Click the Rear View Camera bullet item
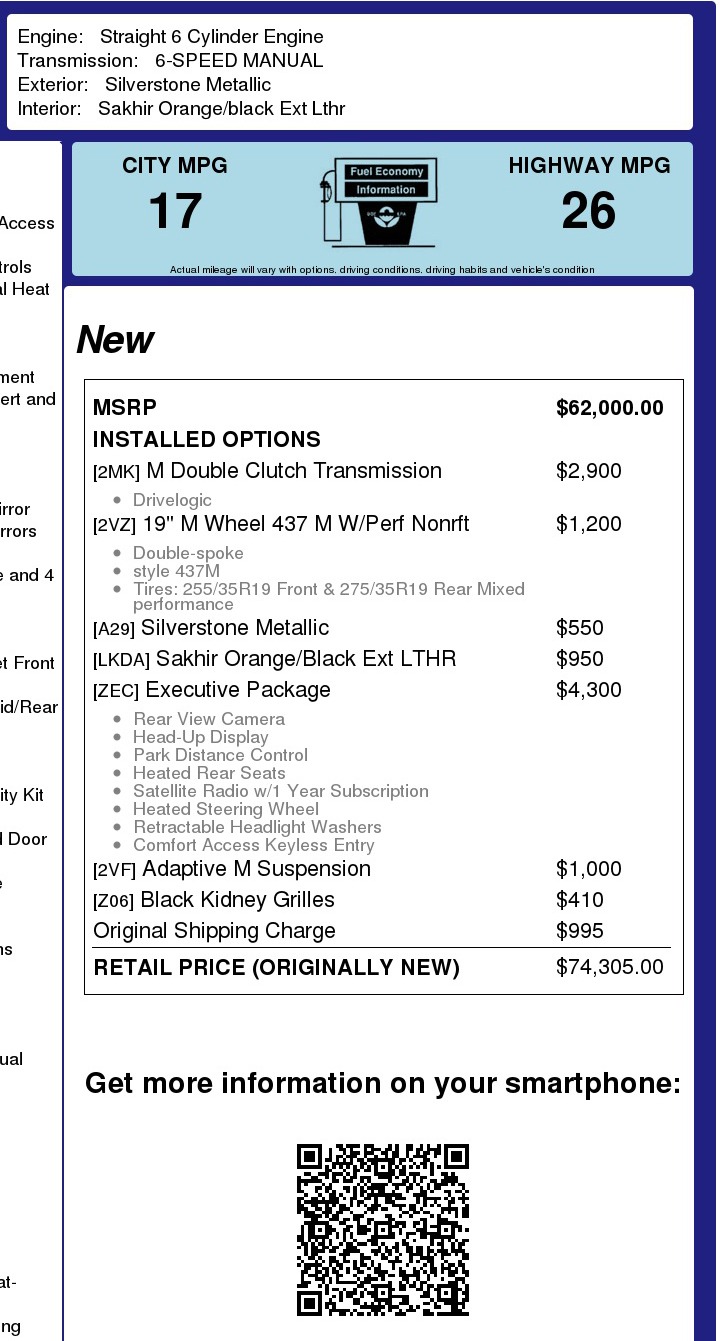The height and width of the screenshot is (1341, 720). [x=209, y=719]
